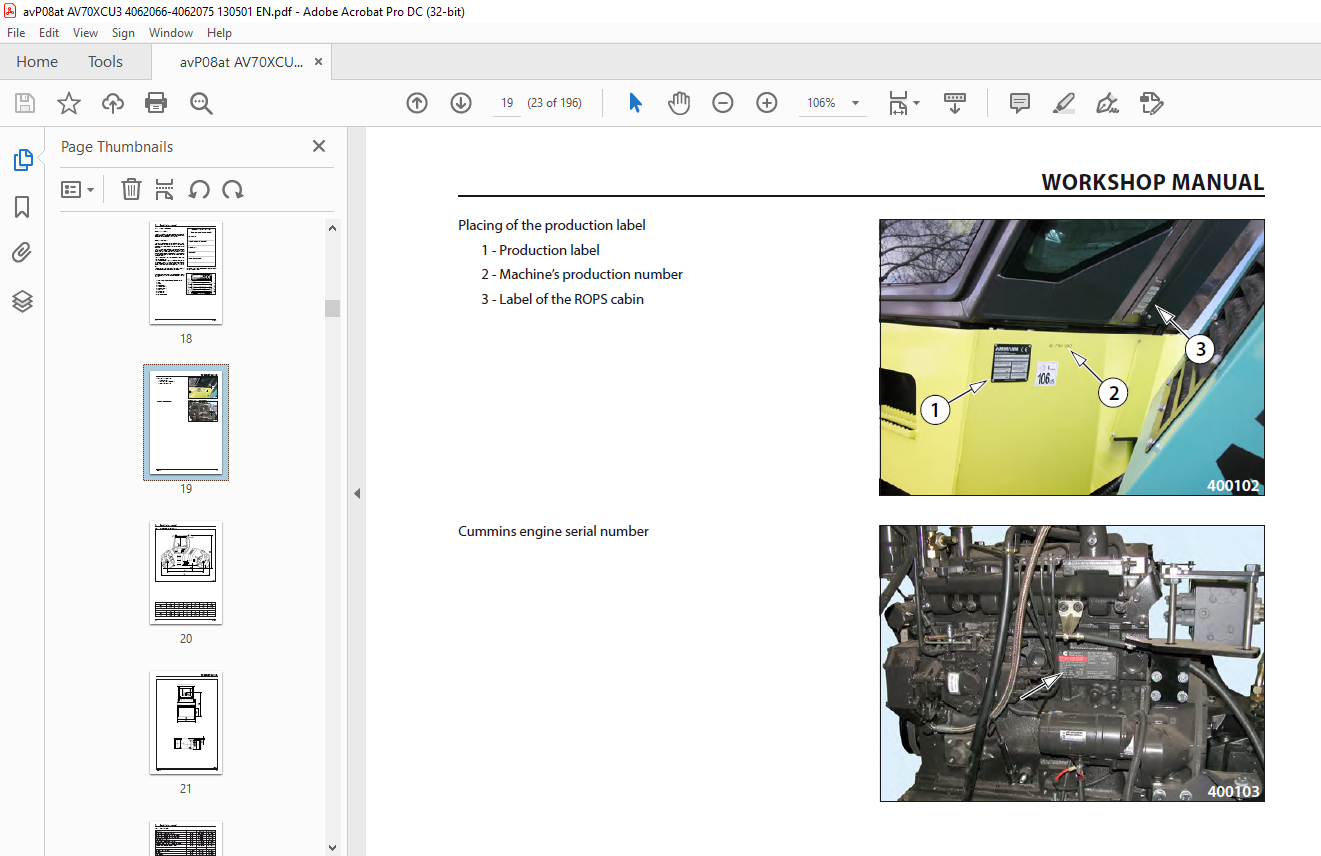Open Page Thumbnails sidebar icon

[22, 160]
